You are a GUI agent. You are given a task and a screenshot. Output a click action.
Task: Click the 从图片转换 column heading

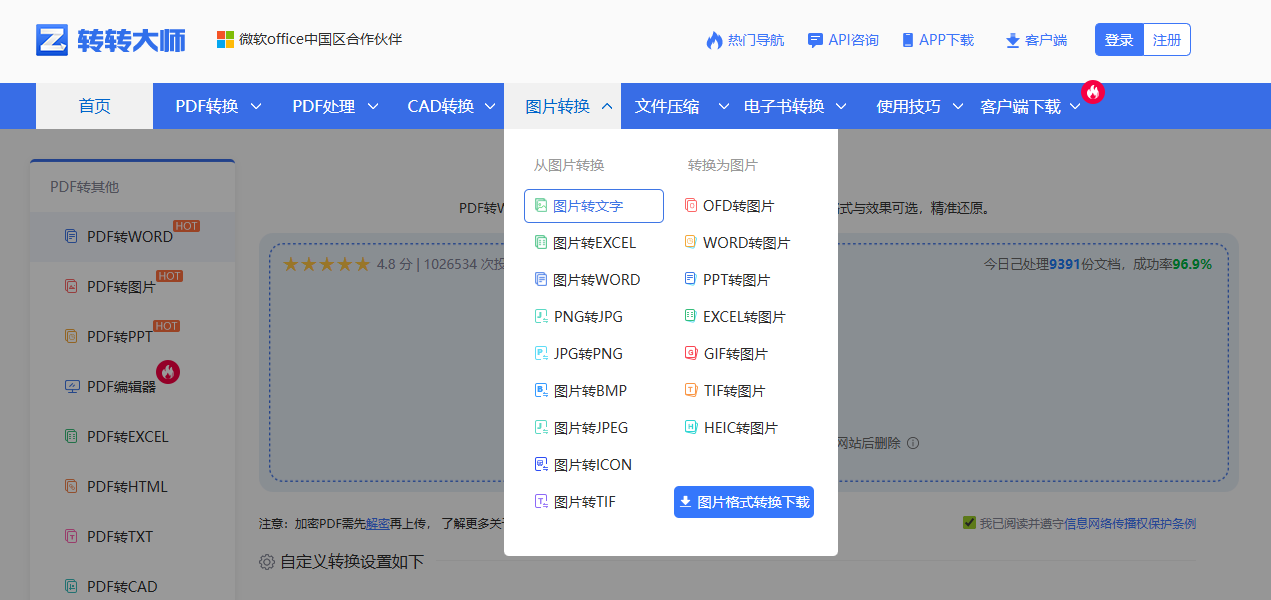pyautogui.click(x=569, y=165)
